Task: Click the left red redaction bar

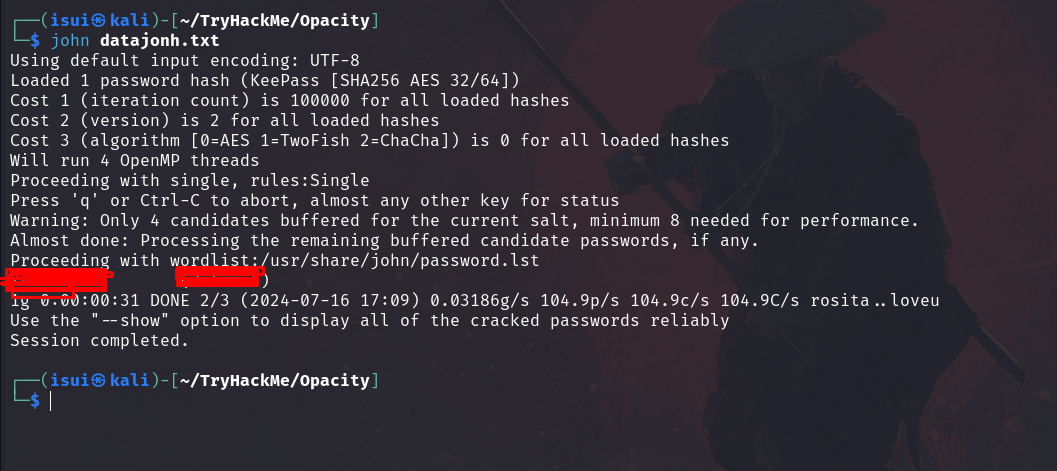Action: [57, 280]
